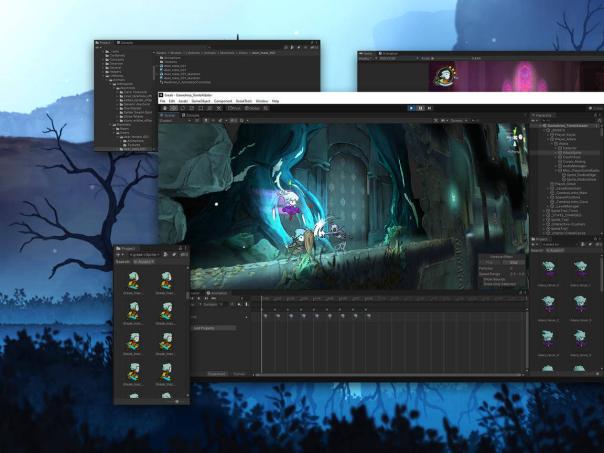This screenshot has height=453, width=604.
Task: Select the Curves view button
Action: pyautogui.click(x=240, y=373)
